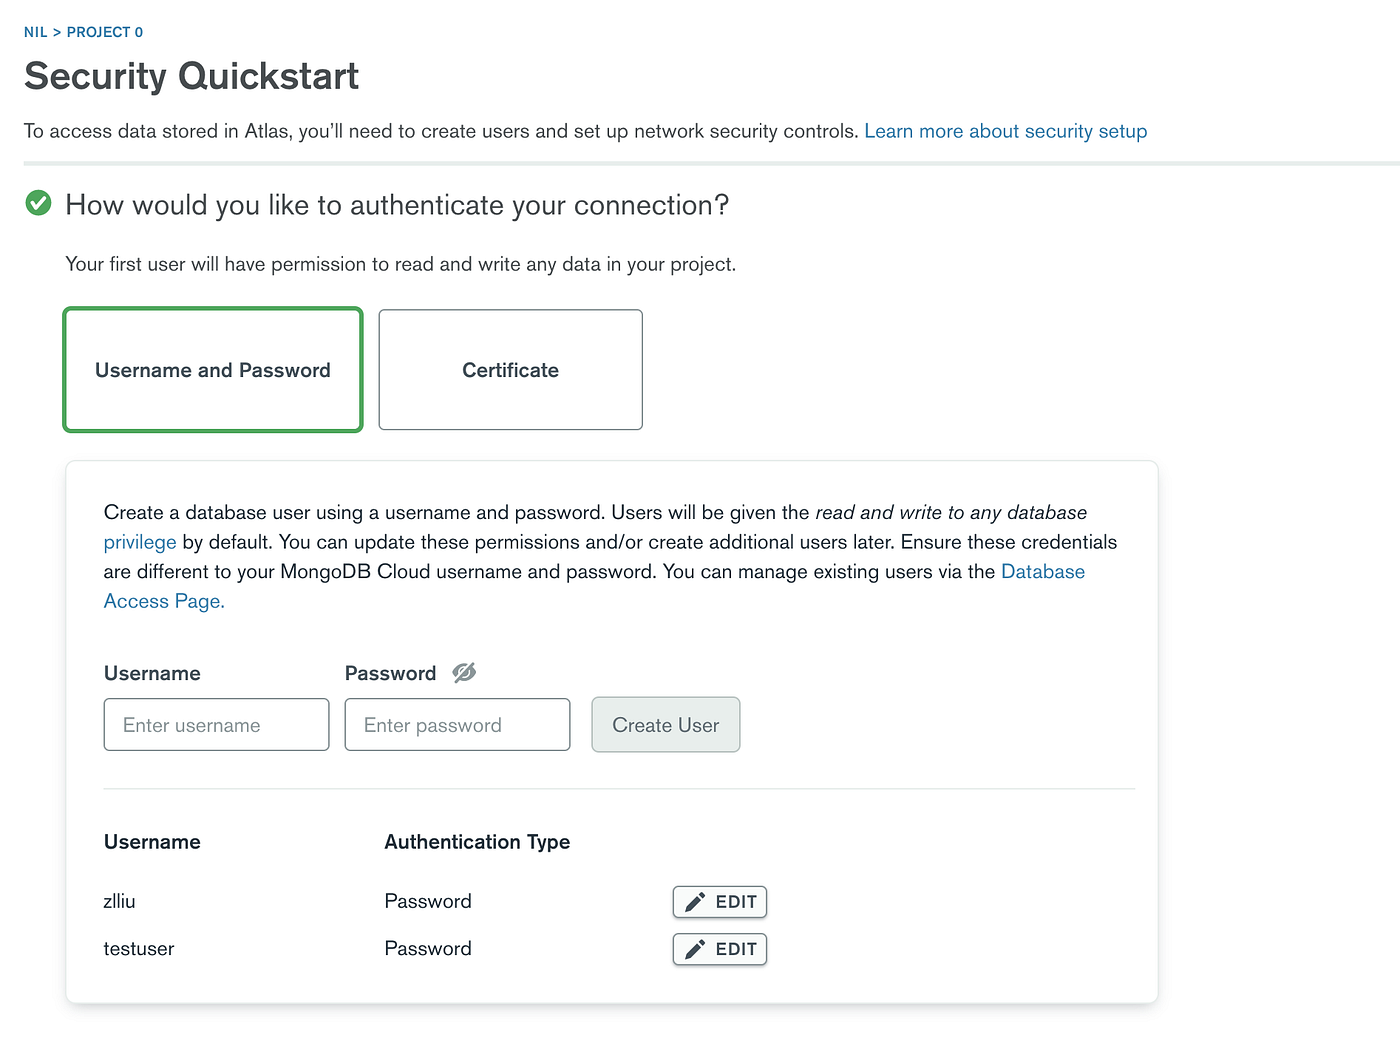Go to PROJECT 0 breadcrumb
Screen dimensions: 1400x1041
click(105, 32)
